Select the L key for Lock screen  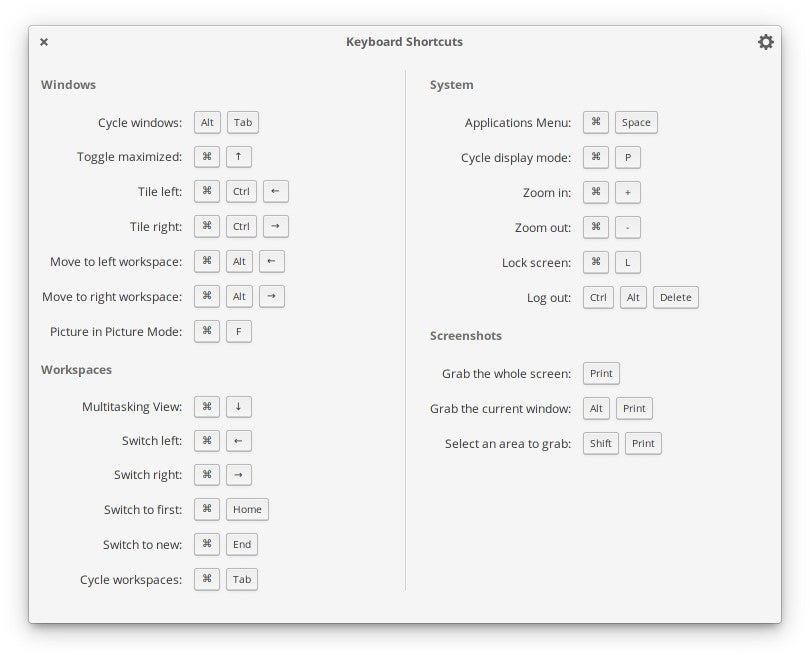pos(628,262)
